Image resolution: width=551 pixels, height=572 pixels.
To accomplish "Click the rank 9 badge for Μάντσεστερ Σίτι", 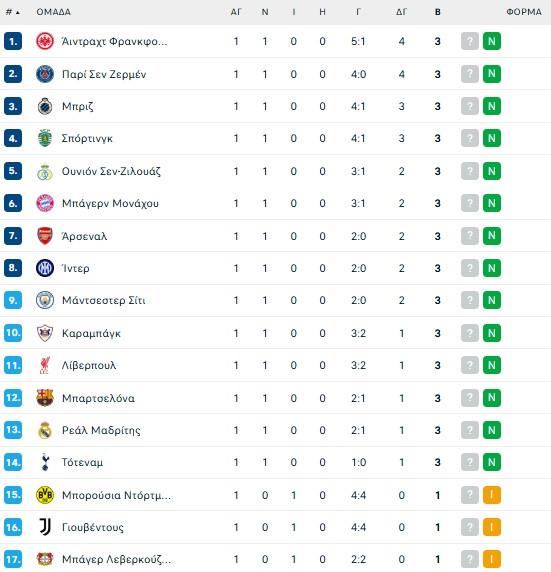I will pos(13,300).
